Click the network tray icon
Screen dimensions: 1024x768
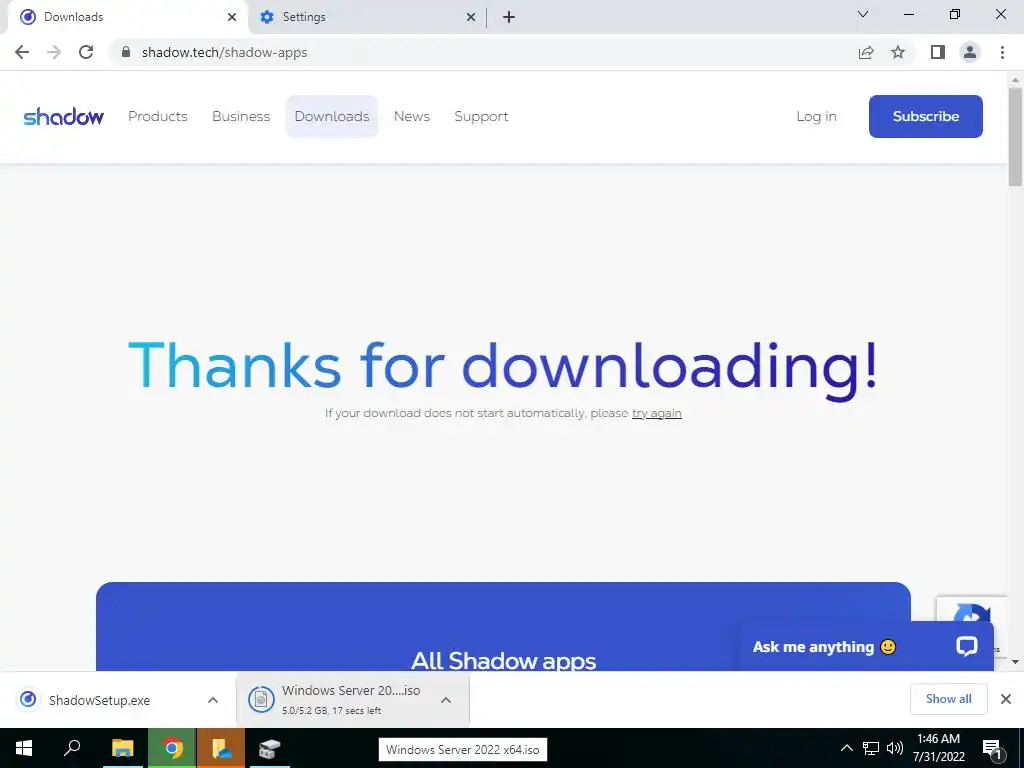coord(871,748)
